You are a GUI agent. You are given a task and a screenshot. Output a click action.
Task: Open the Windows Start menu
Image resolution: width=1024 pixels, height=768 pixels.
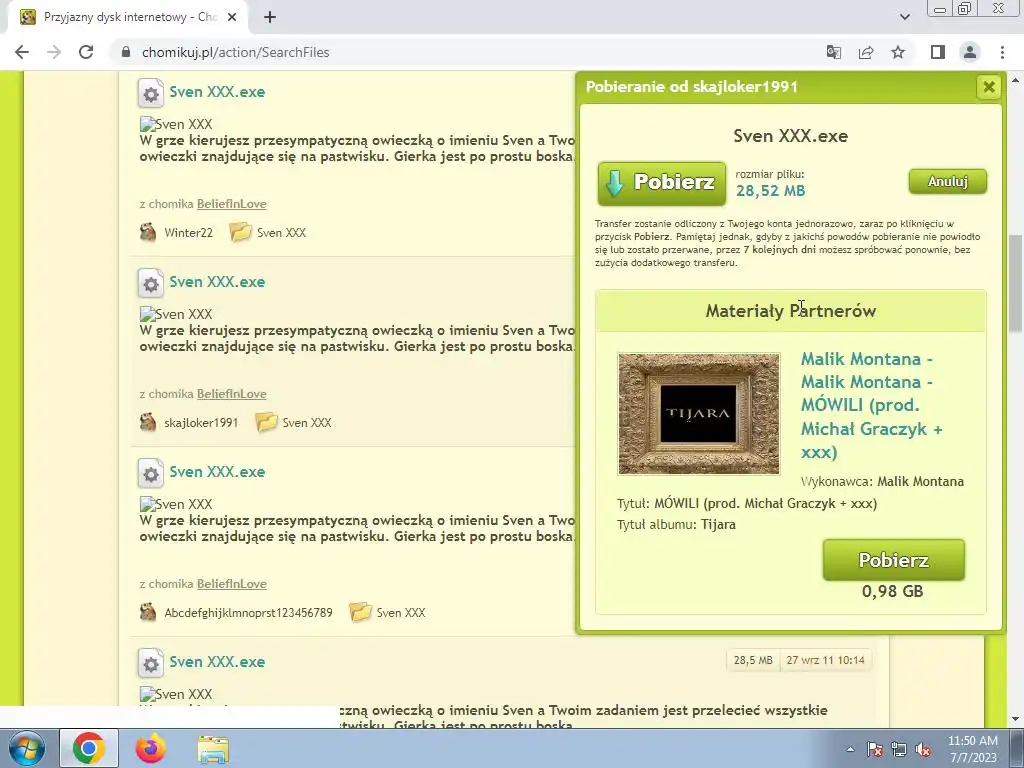(x=27, y=749)
